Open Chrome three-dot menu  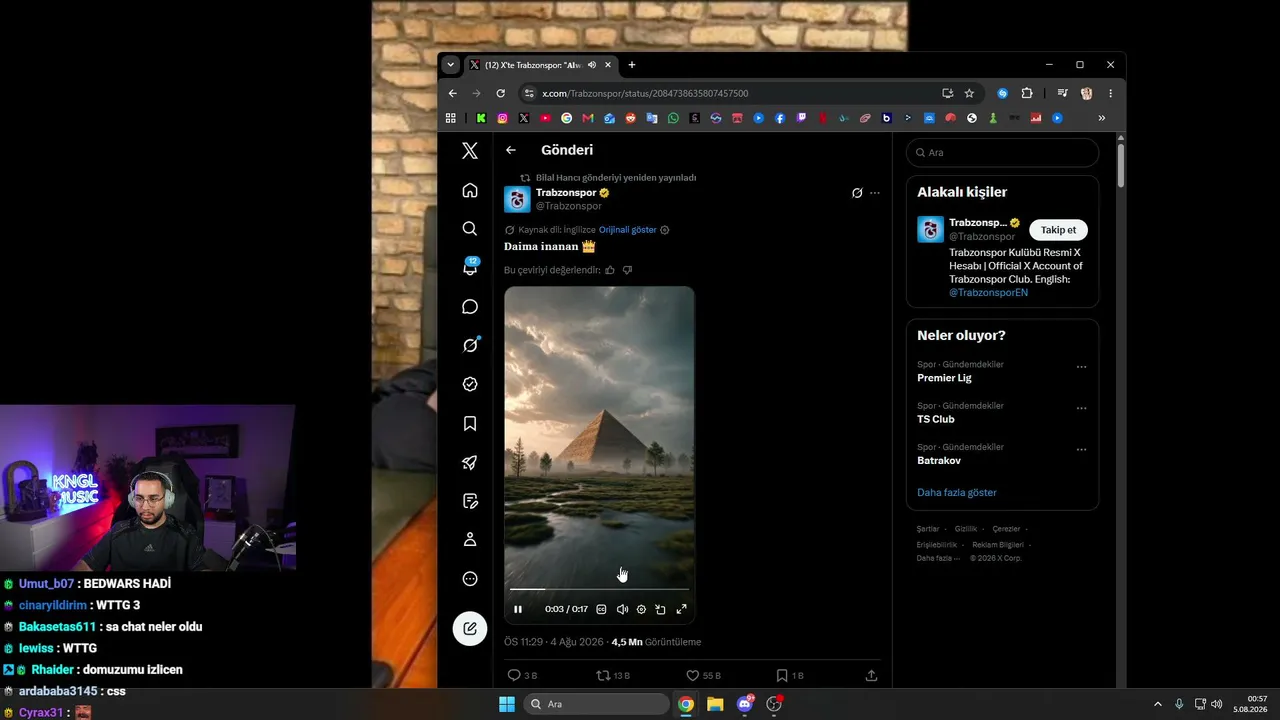tap(1110, 93)
